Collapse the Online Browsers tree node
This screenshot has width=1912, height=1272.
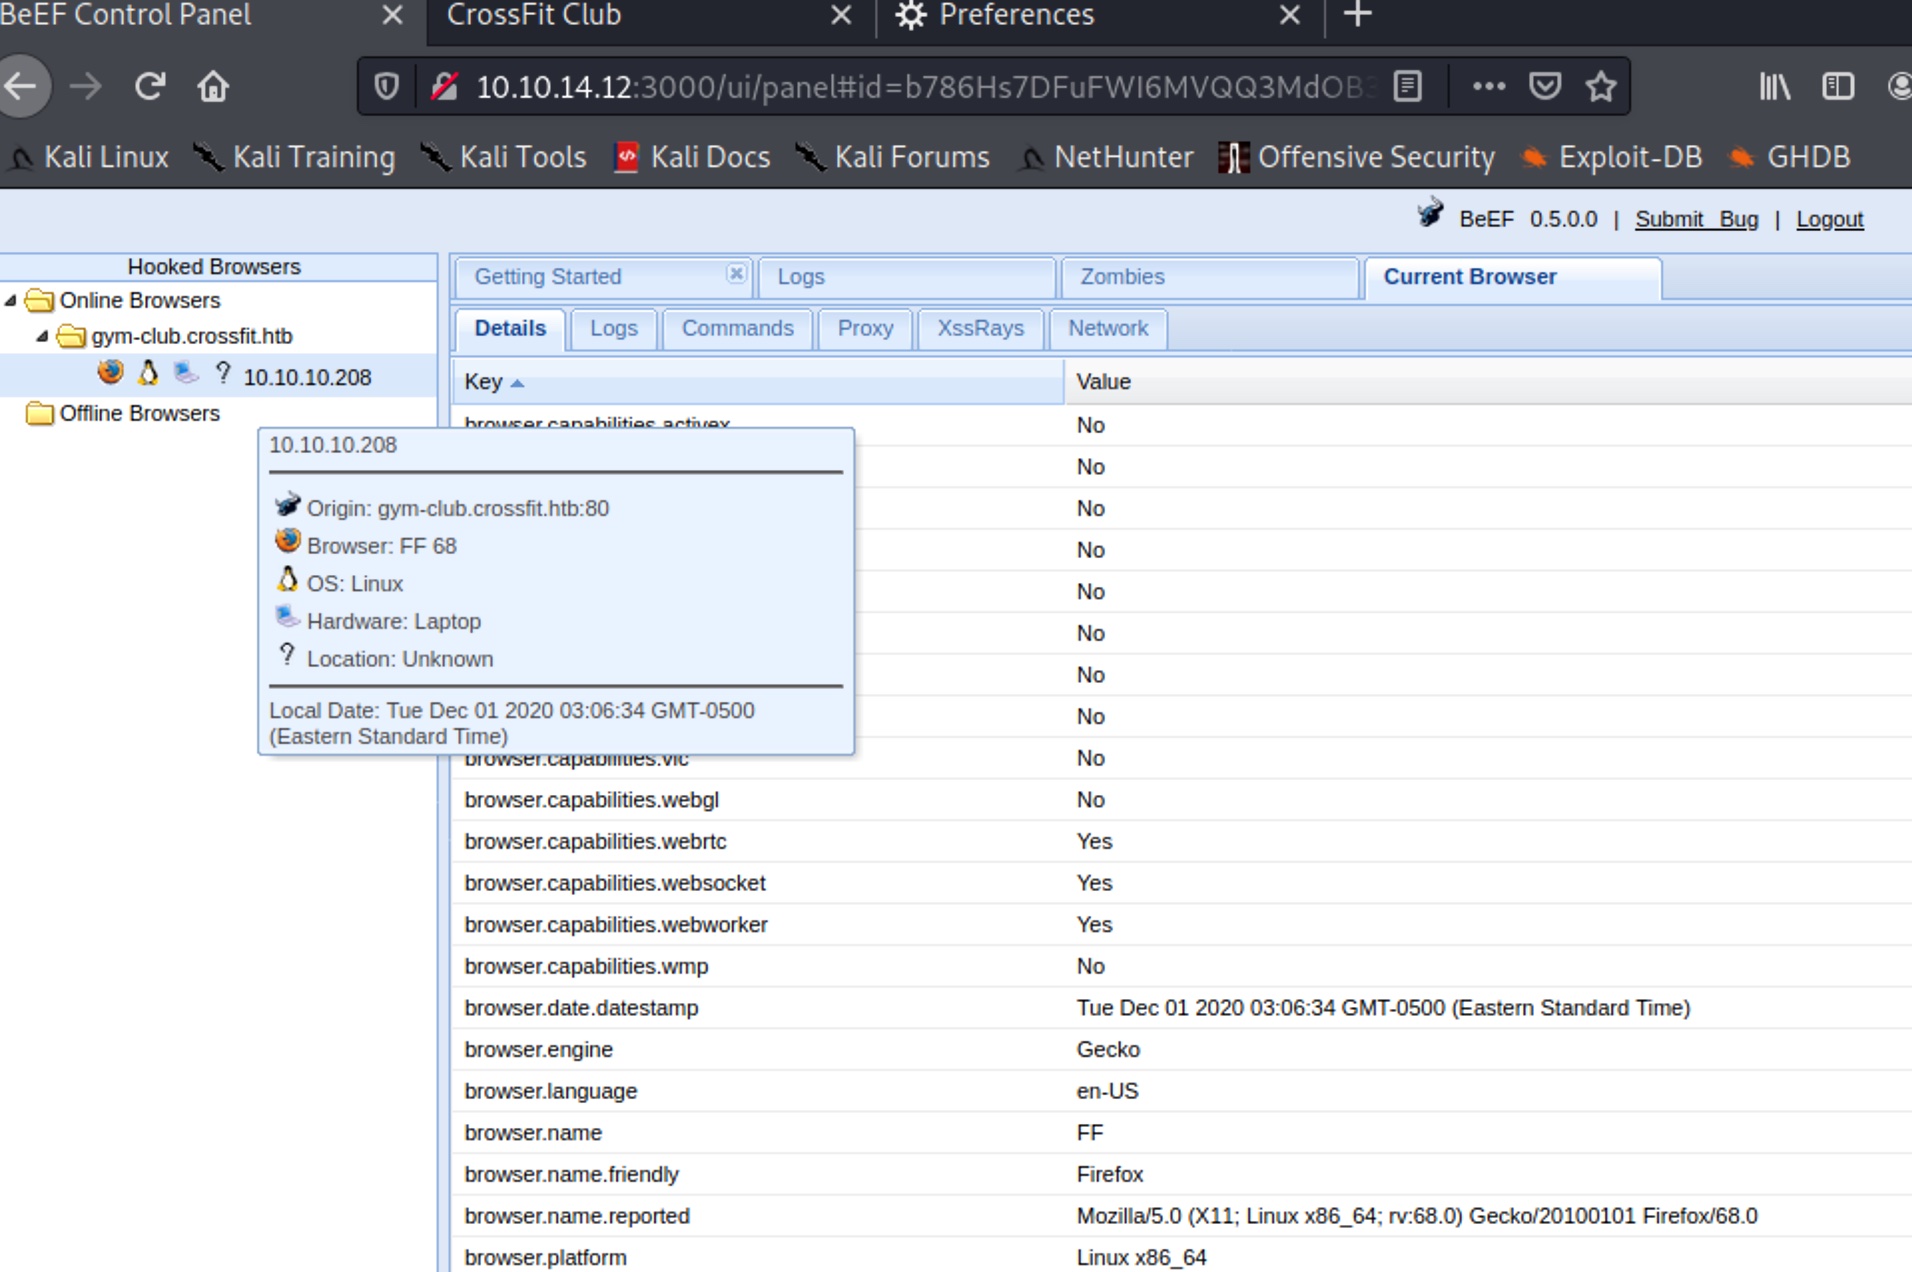tap(11, 300)
